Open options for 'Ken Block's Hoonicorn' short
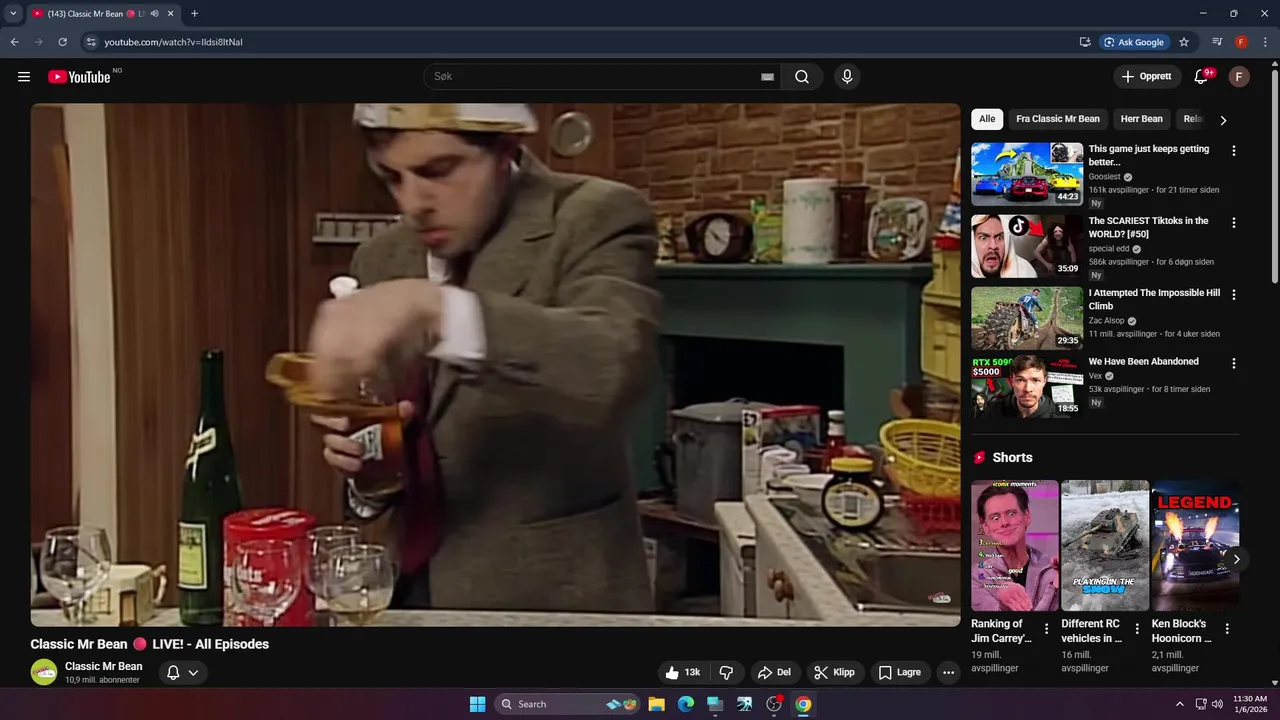This screenshot has height=720, width=1280. tap(1227, 629)
